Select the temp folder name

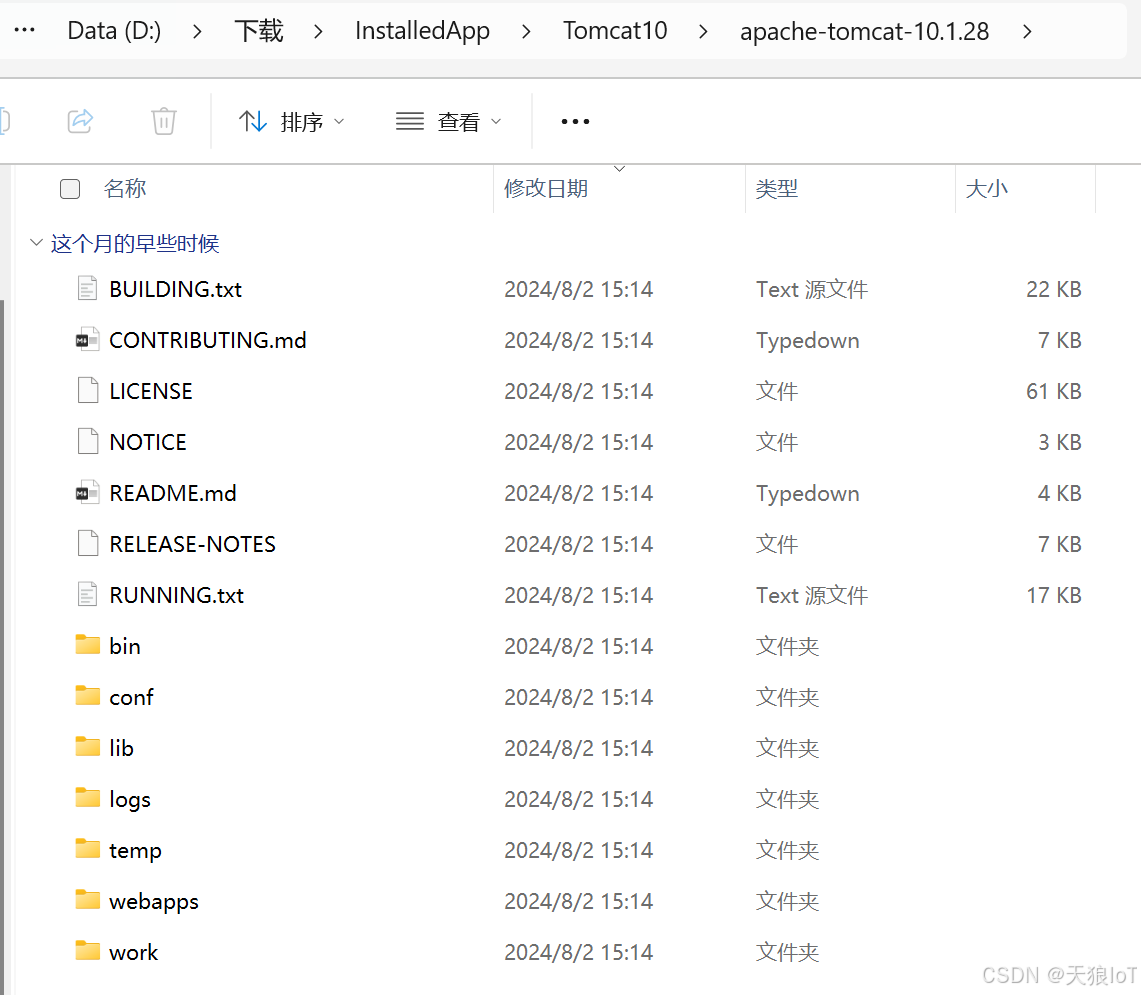point(135,850)
